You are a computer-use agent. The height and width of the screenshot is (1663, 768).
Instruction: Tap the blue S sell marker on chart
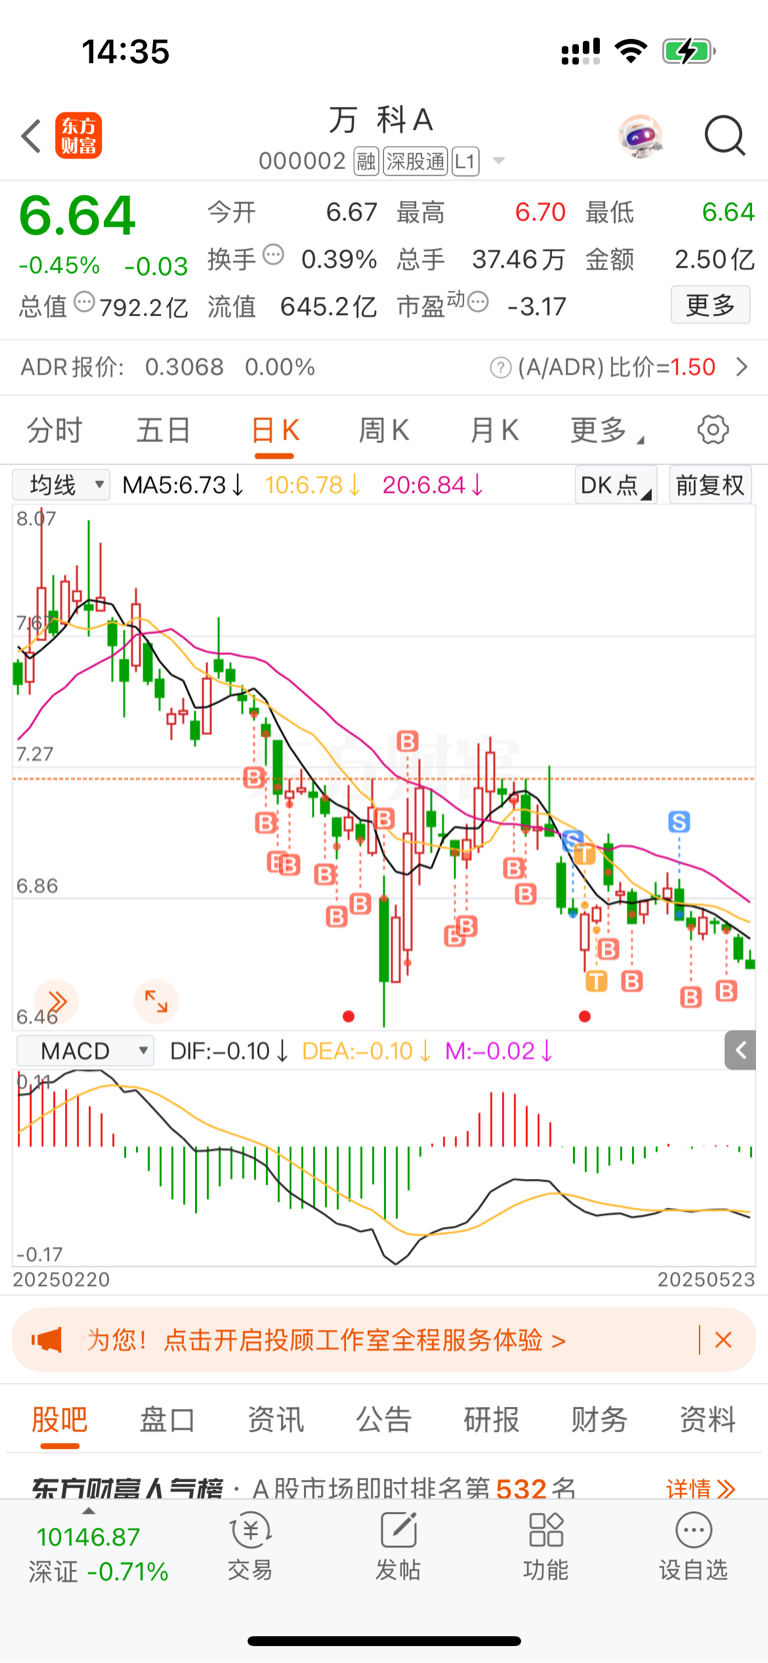point(679,822)
